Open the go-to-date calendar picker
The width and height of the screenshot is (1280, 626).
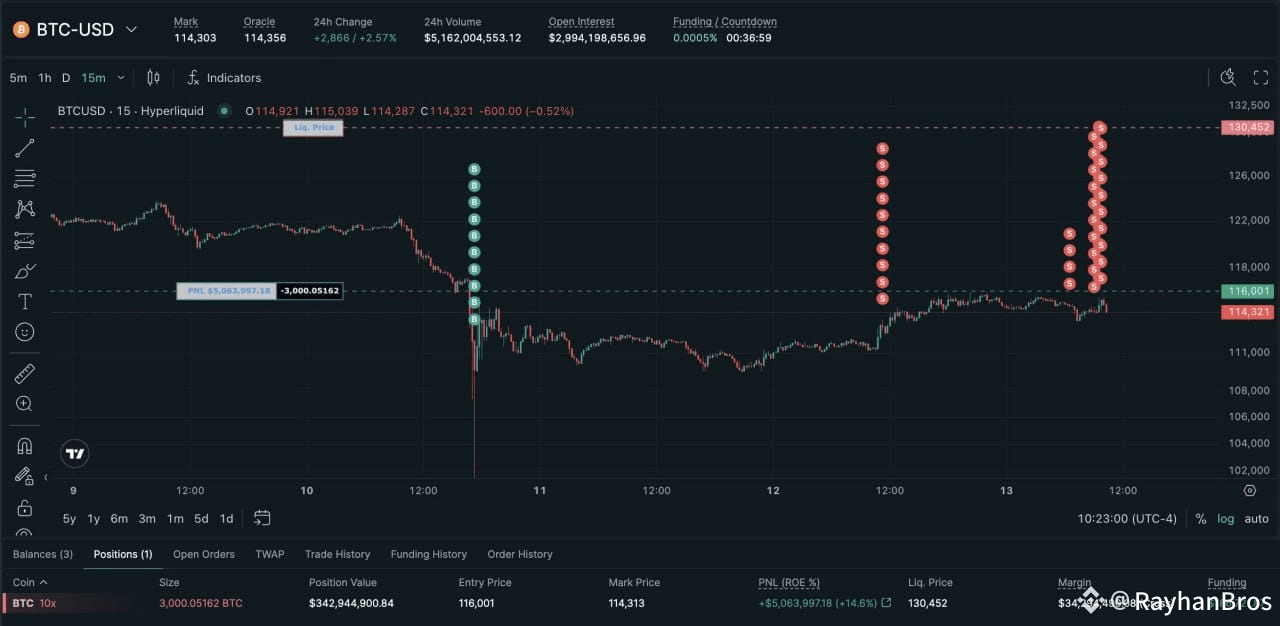click(x=262, y=518)
